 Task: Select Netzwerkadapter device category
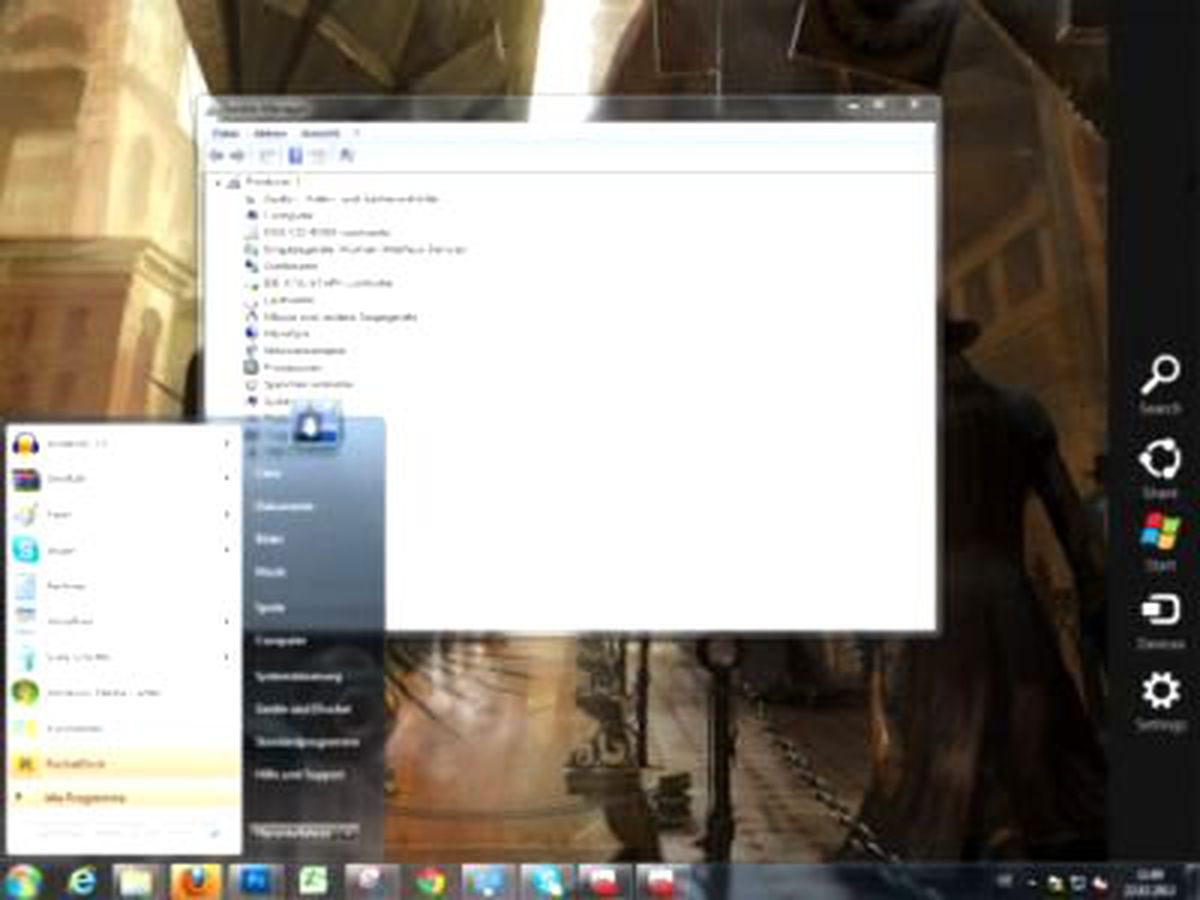(x=305, y=351)
